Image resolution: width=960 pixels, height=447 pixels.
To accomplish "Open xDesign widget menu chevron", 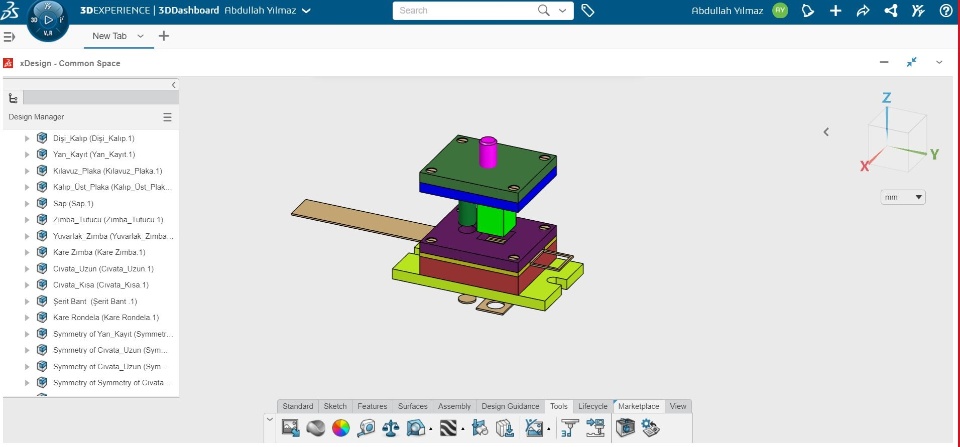I will point(939,62).
